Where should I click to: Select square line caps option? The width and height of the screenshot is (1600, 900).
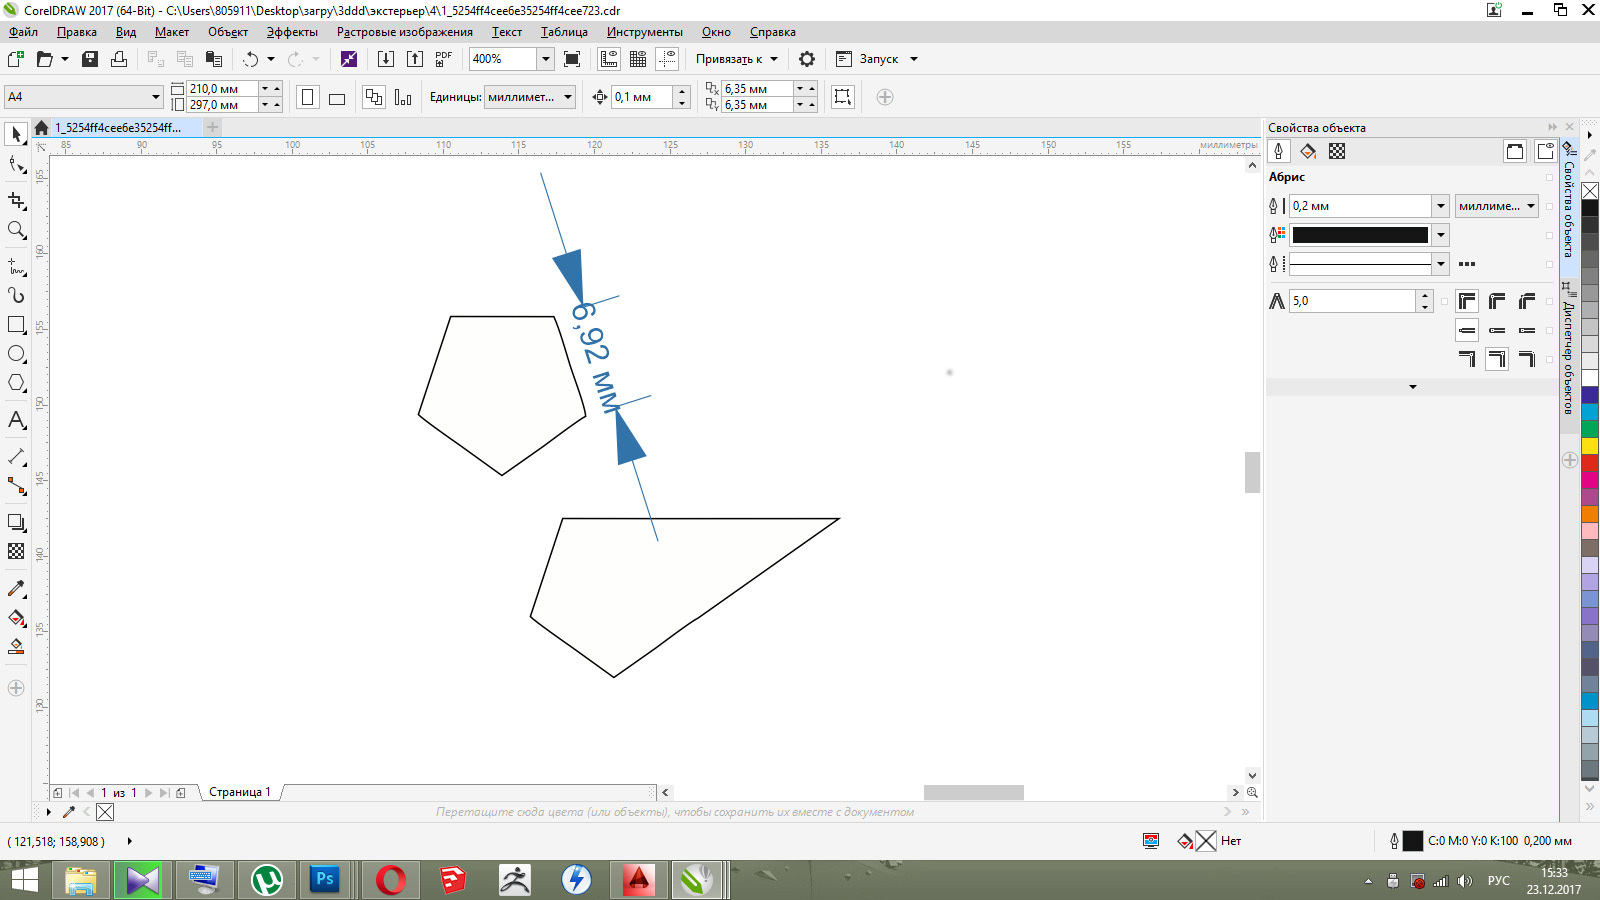(x=1467, y=330)
